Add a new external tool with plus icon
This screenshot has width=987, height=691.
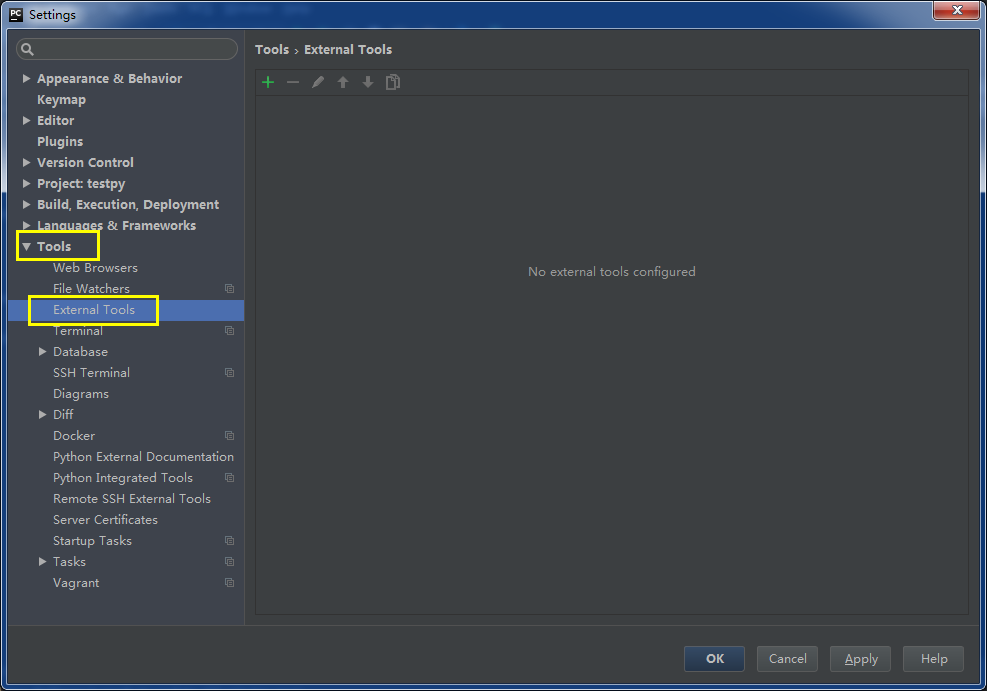tap(268, 82)
